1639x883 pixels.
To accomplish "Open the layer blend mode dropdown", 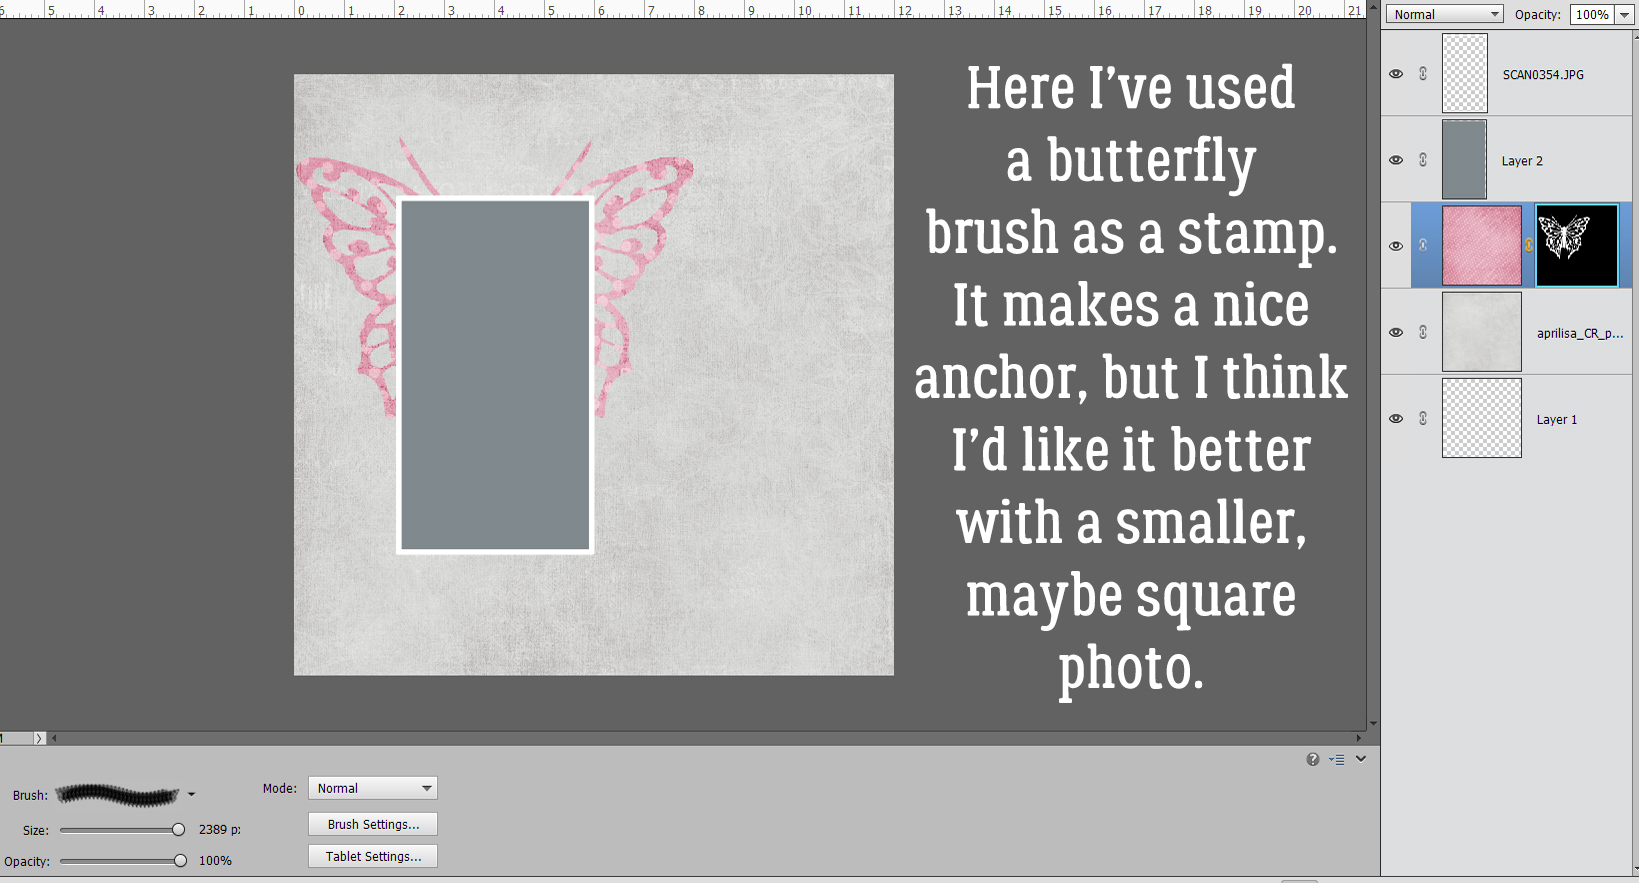I will (x=1444, y=14).
